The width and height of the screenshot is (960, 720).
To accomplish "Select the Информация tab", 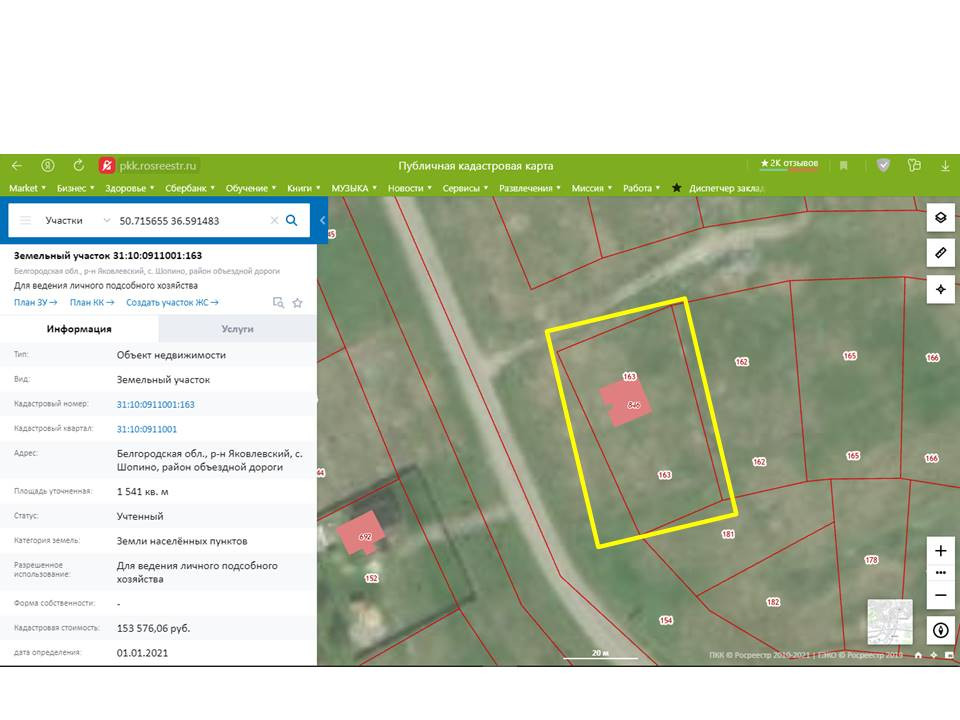I will (79, 328).
